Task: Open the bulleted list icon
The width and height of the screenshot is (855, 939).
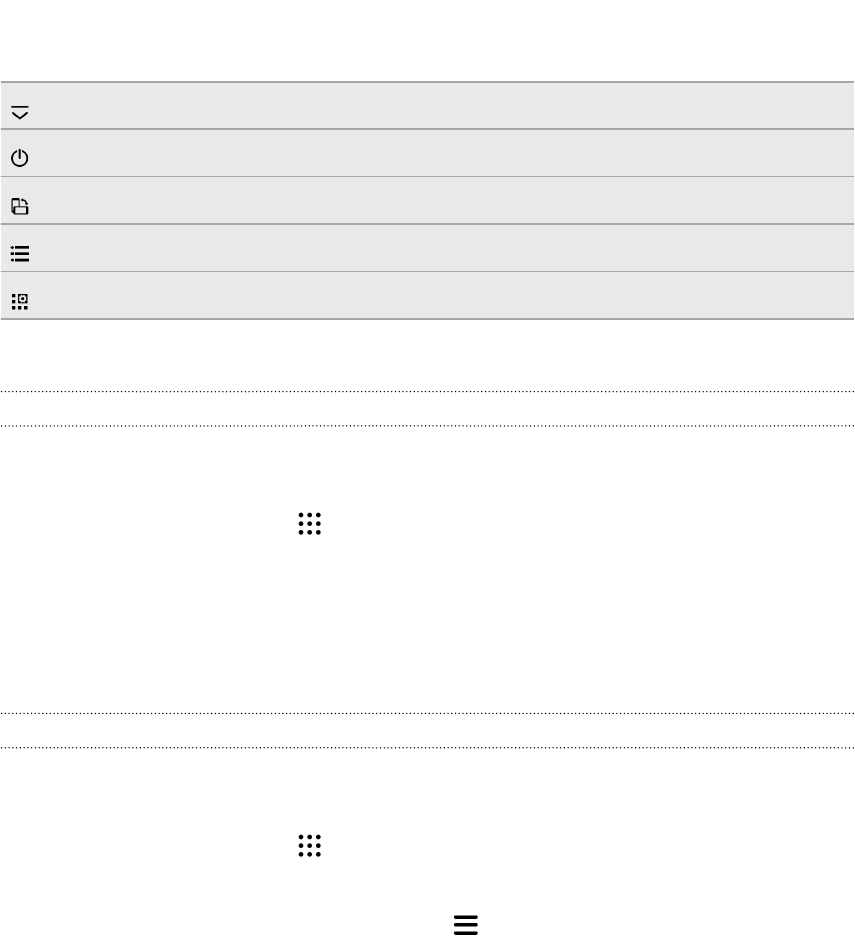Action: 20,254
